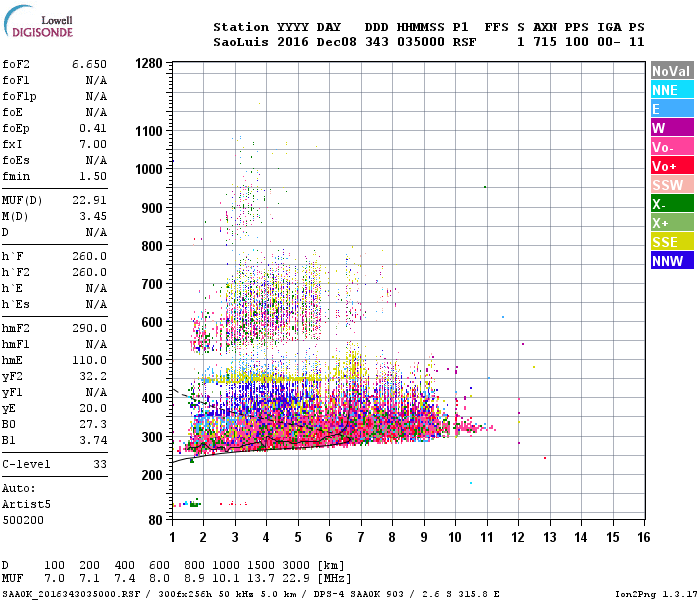Click the hmF2 value 290.0
The width and height of the screenshot is (700, 600).
pyautogui.click(x=89, y=329)
